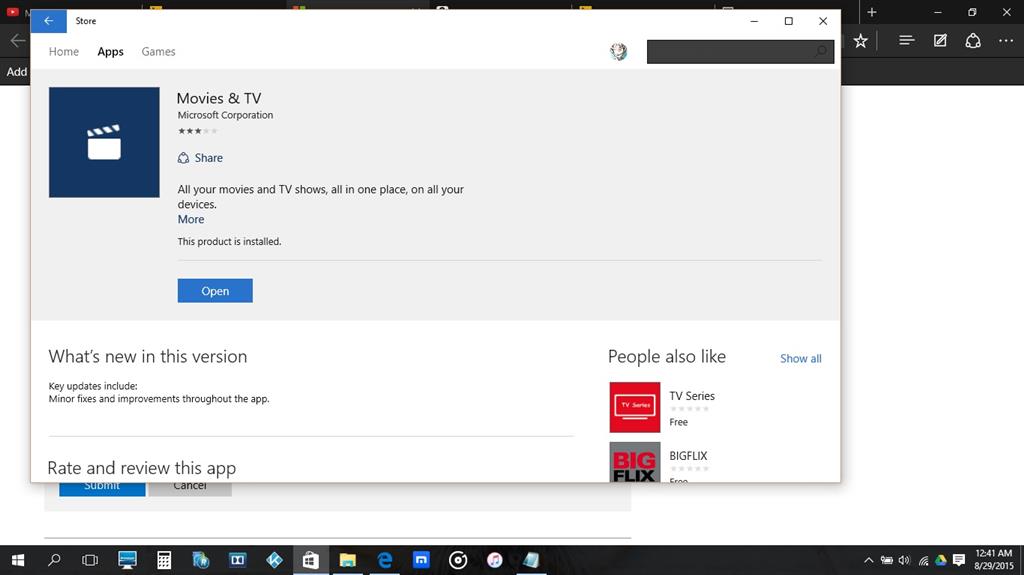Image resolution: width=1024 pixels, height=575 pixels.
Task: Open Task View from the taskbar
Action: tap(90, 560)
